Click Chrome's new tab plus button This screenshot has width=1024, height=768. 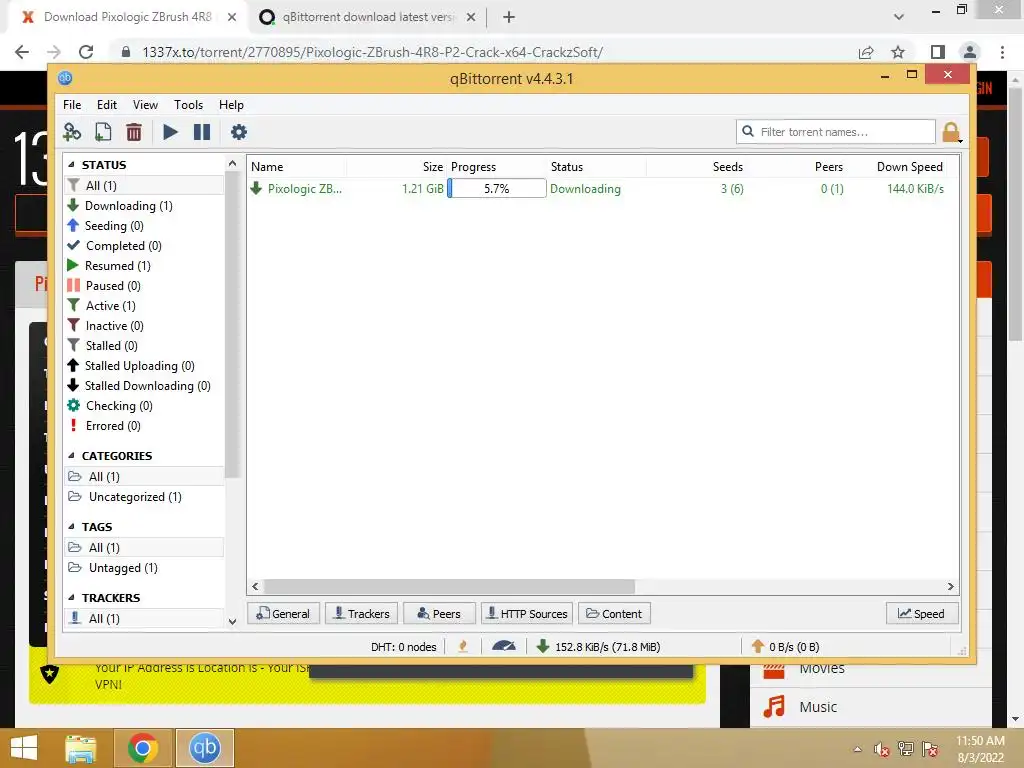[x=509, y=17]
